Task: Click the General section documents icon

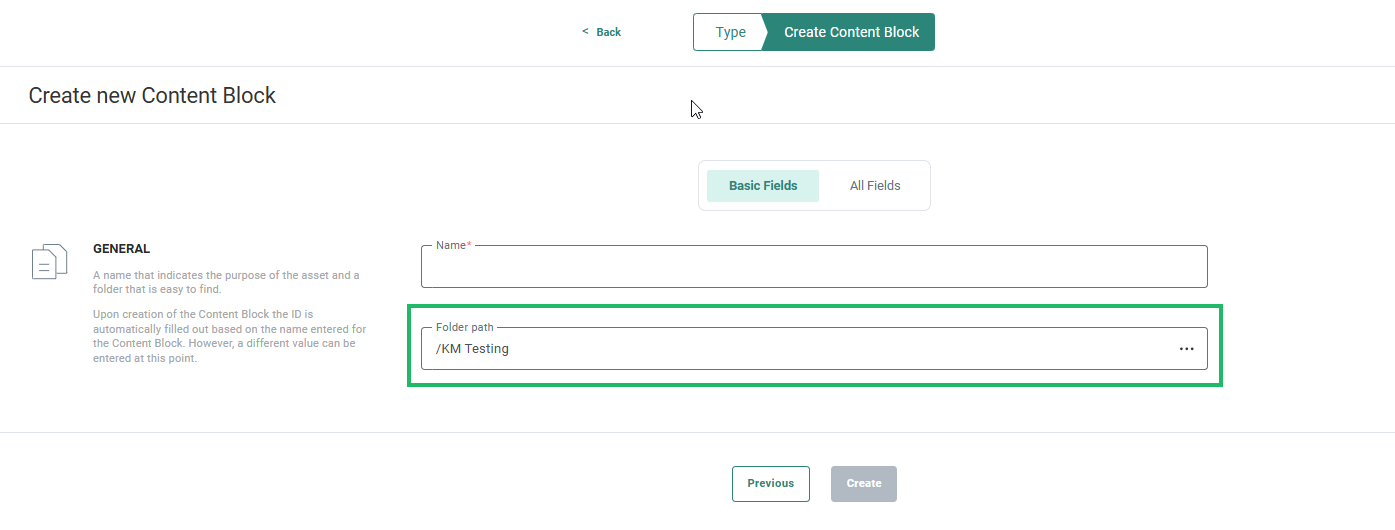Action: 49,261
